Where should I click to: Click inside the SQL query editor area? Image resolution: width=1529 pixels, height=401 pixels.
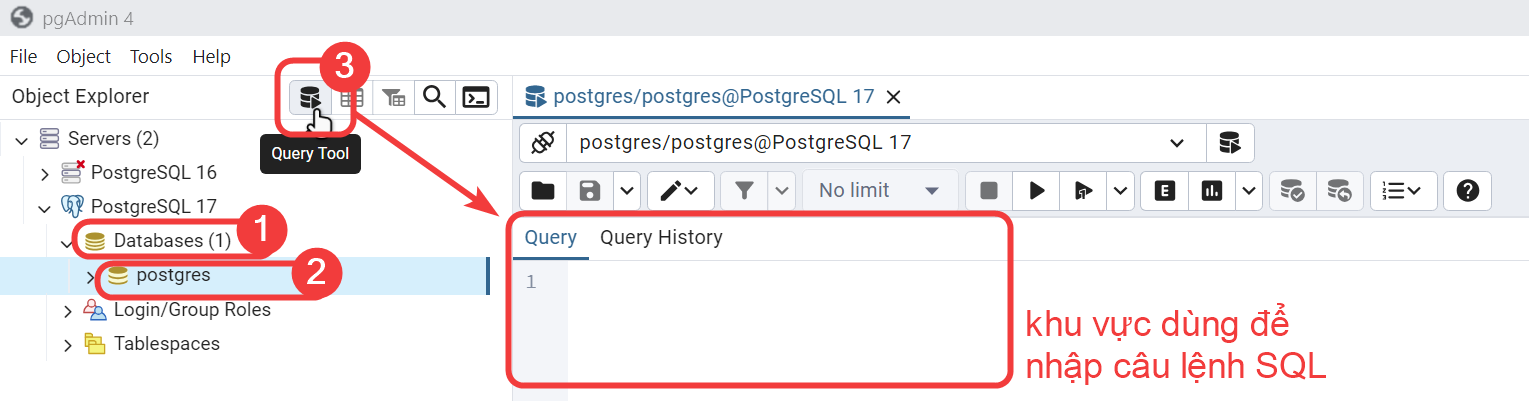click(780, 320)
